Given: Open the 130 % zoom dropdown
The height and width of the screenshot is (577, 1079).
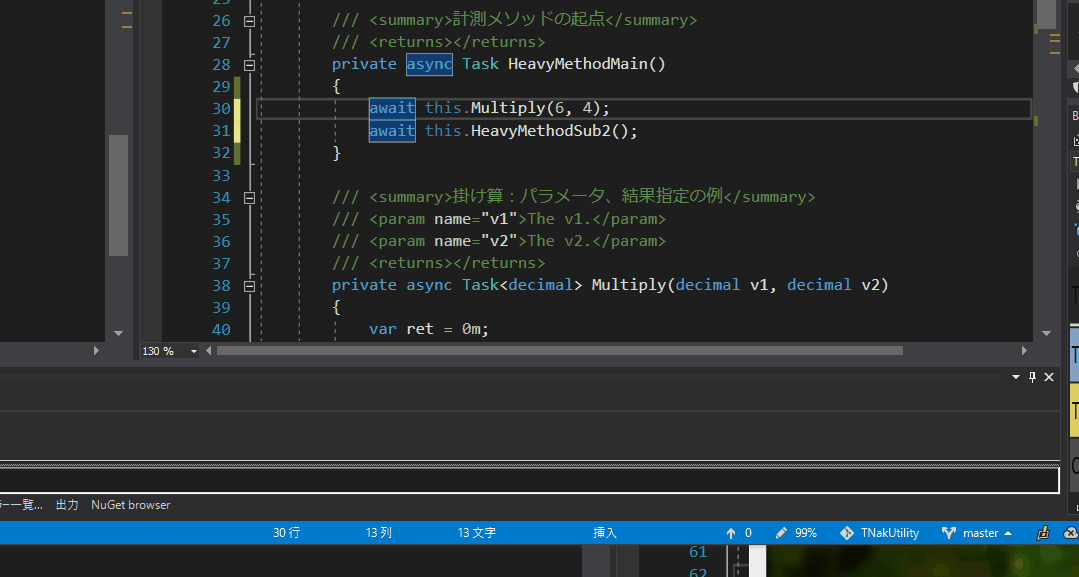Looking at the screenshot, I should [193, 351].
